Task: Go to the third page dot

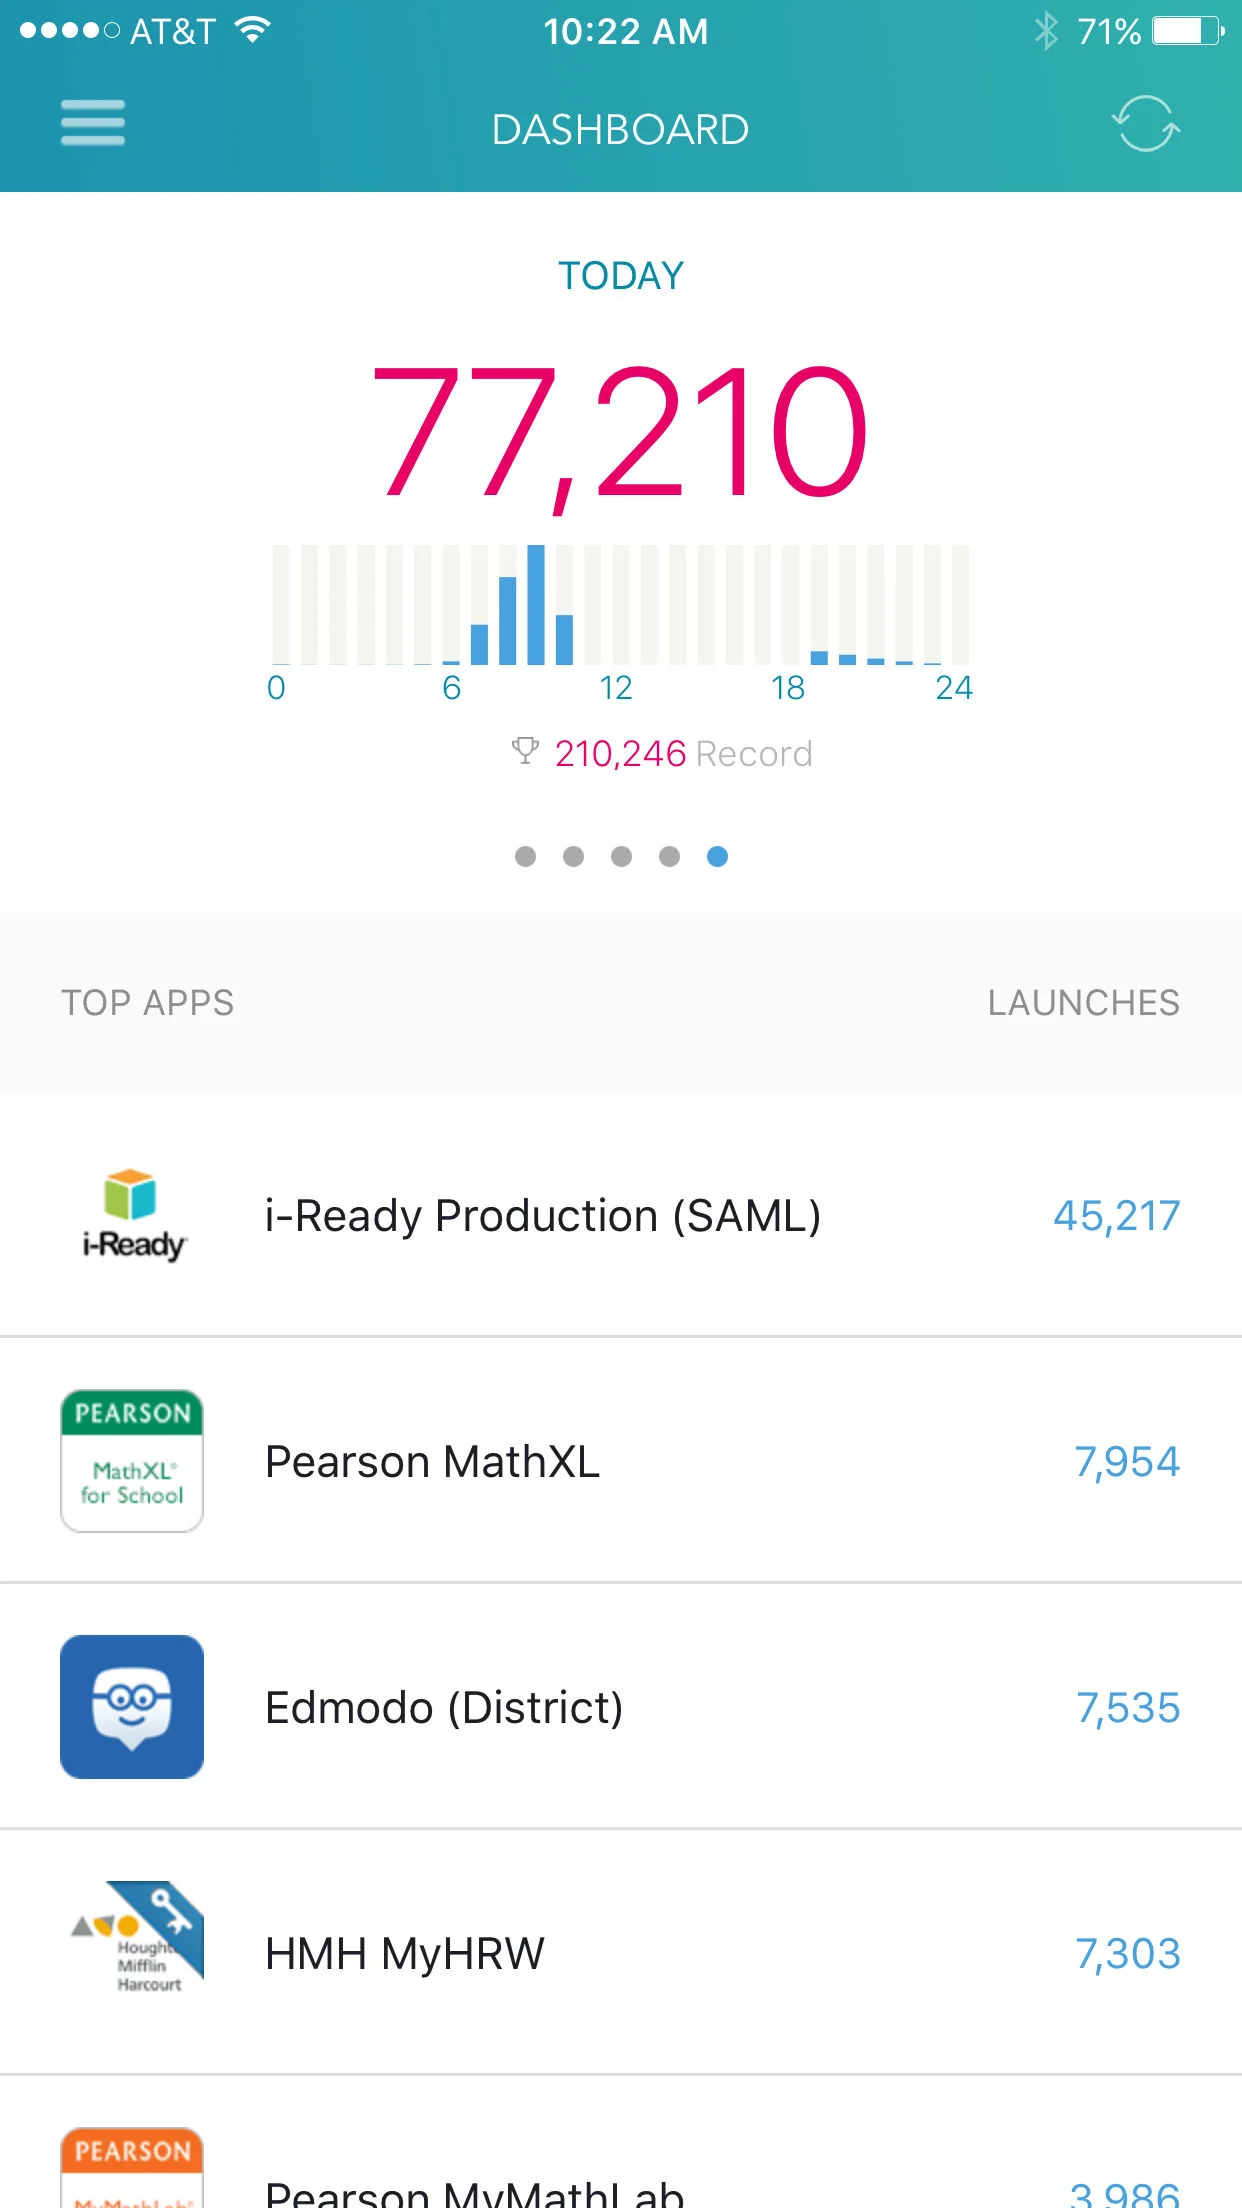Action: point(621,856)
